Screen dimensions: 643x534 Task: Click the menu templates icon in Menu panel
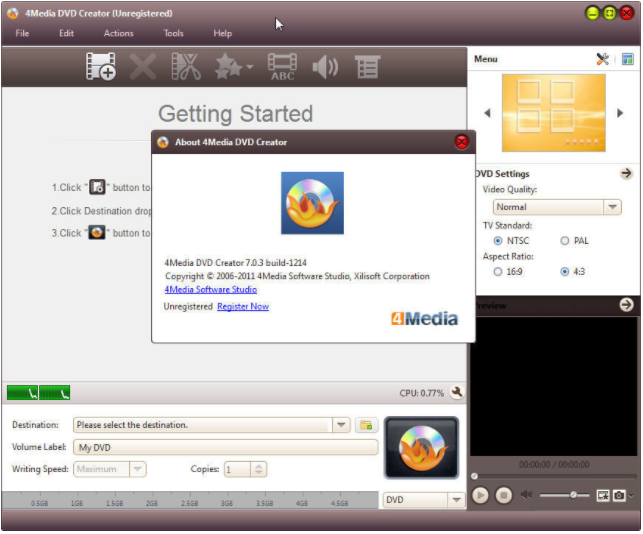[x=628, y=59]
